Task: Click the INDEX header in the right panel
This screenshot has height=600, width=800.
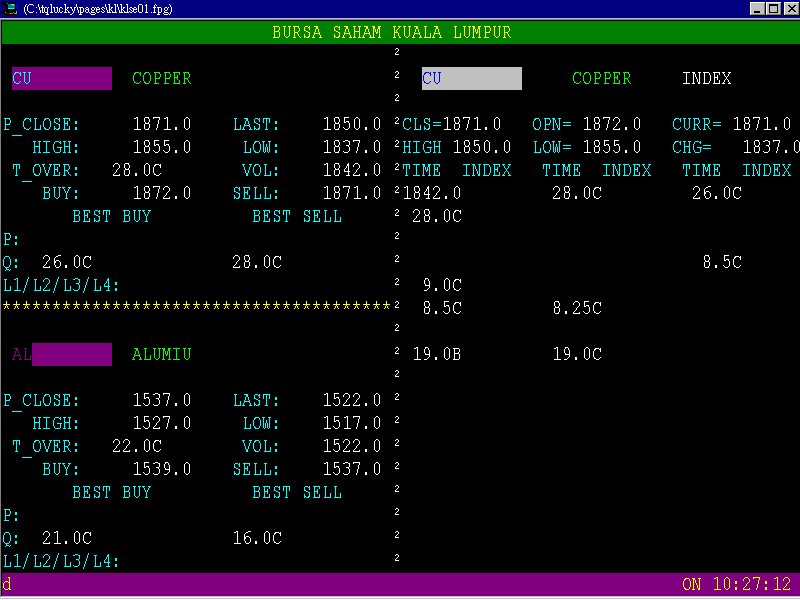Action: pos(704,78)
